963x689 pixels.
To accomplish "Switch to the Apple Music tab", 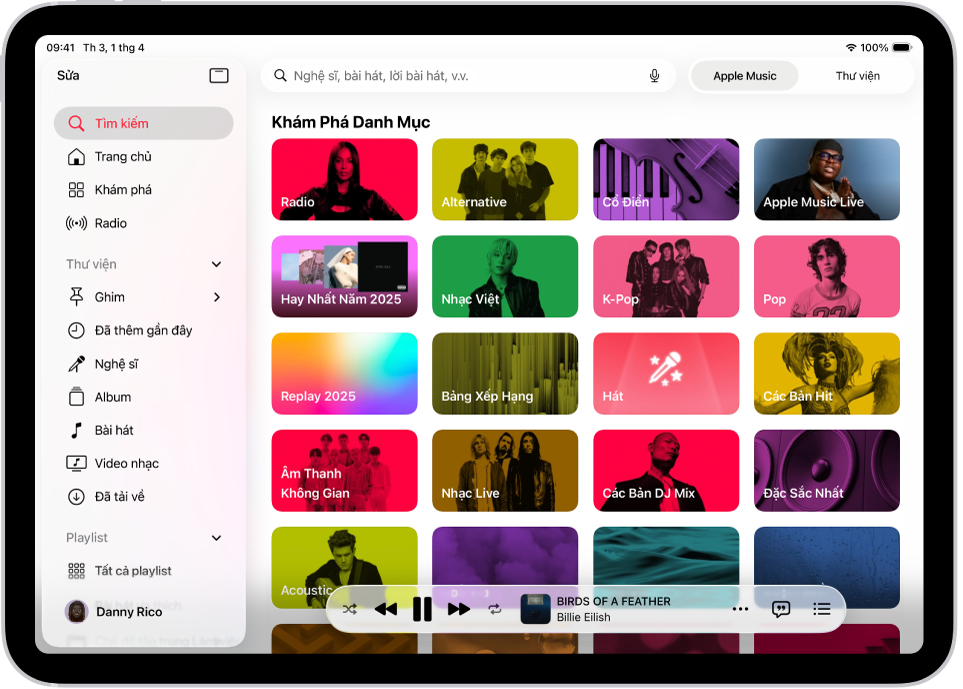I will [744, 76].
